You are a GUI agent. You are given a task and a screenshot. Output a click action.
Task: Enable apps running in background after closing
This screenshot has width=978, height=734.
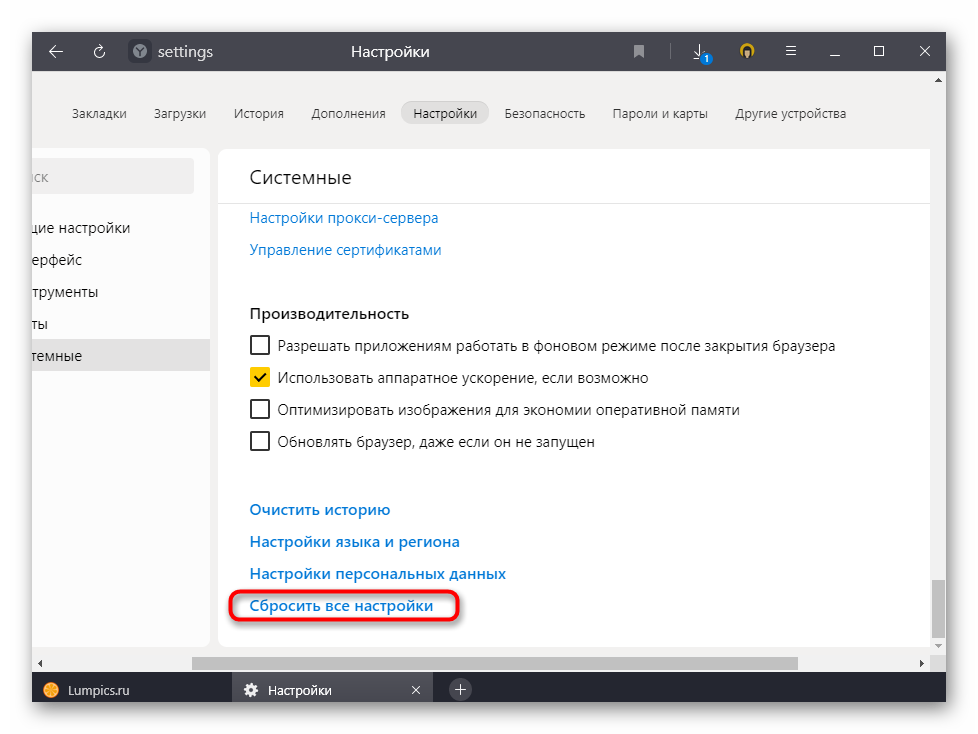tap(259, 345)
